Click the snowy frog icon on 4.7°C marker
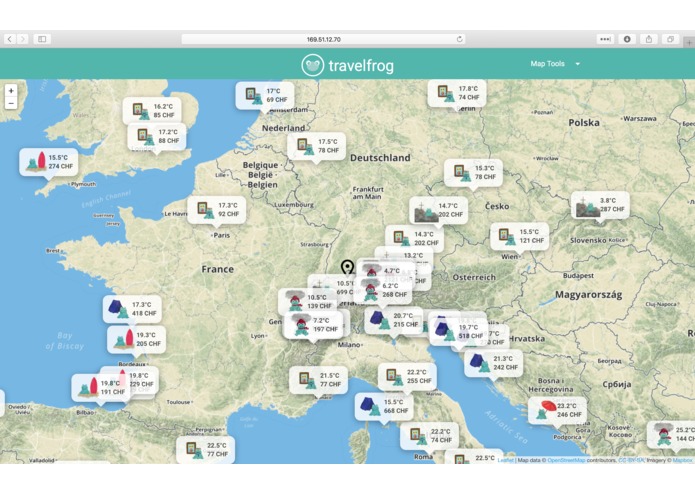 click(x=371, y=269)
